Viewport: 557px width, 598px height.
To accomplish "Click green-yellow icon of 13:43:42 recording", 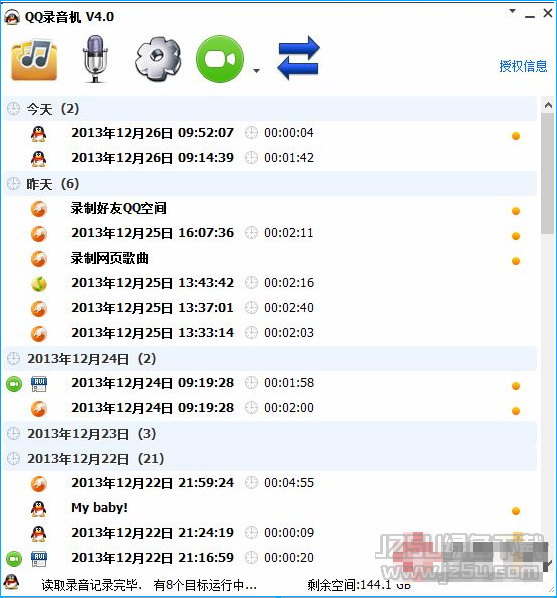I will click(39, 284).
